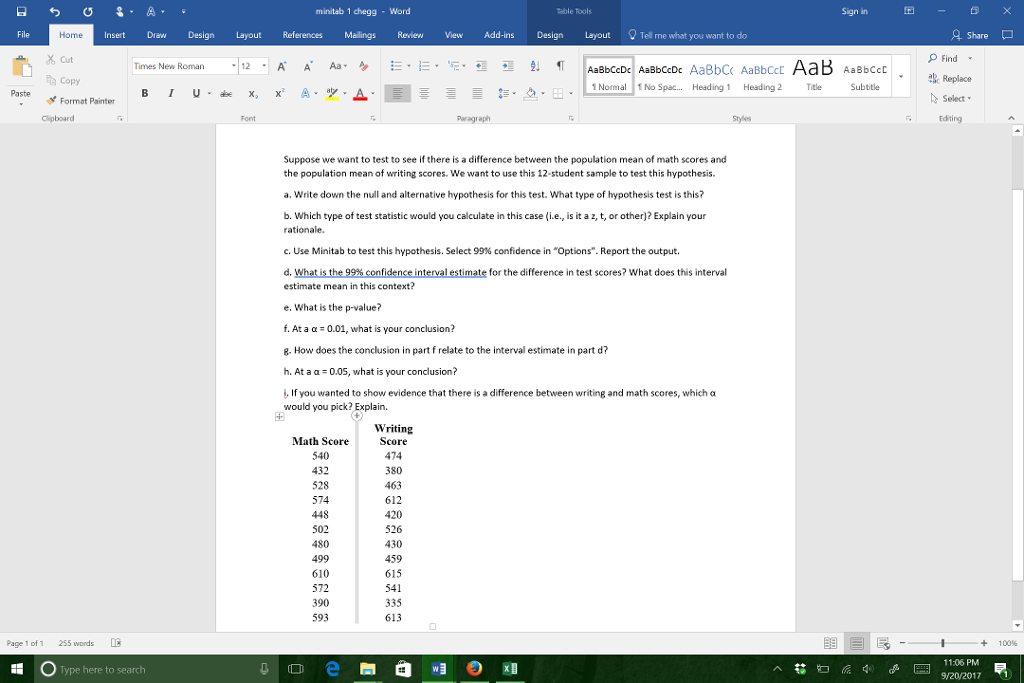The height and width of the screenshot is (683, 1024).
Task: Click the center alignment icon
Action: pos(424,93)
